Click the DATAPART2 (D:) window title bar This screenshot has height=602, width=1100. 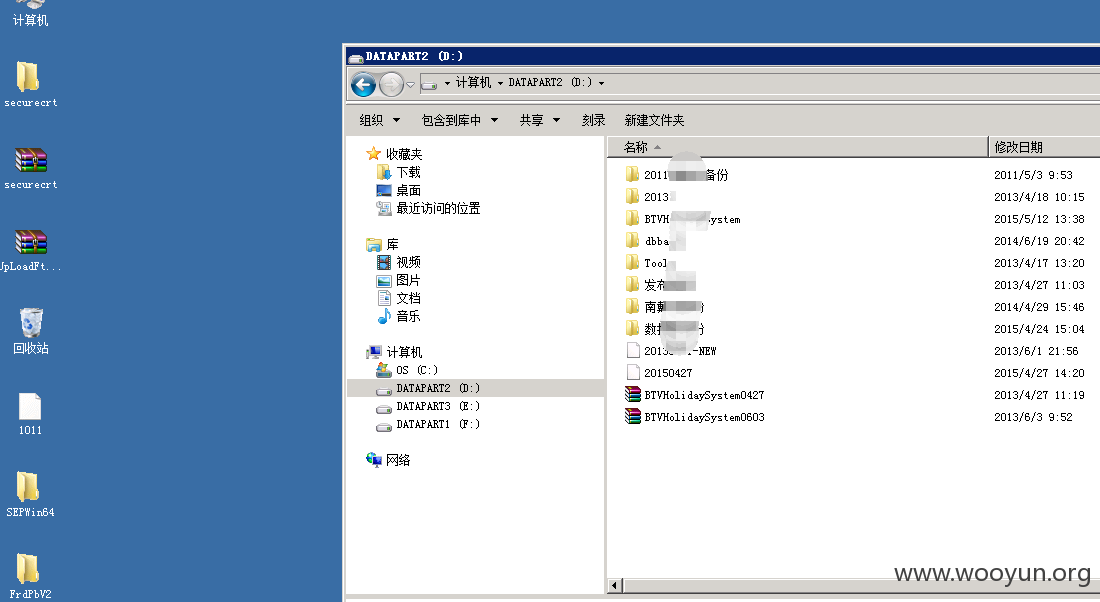(x=723, y=56)
